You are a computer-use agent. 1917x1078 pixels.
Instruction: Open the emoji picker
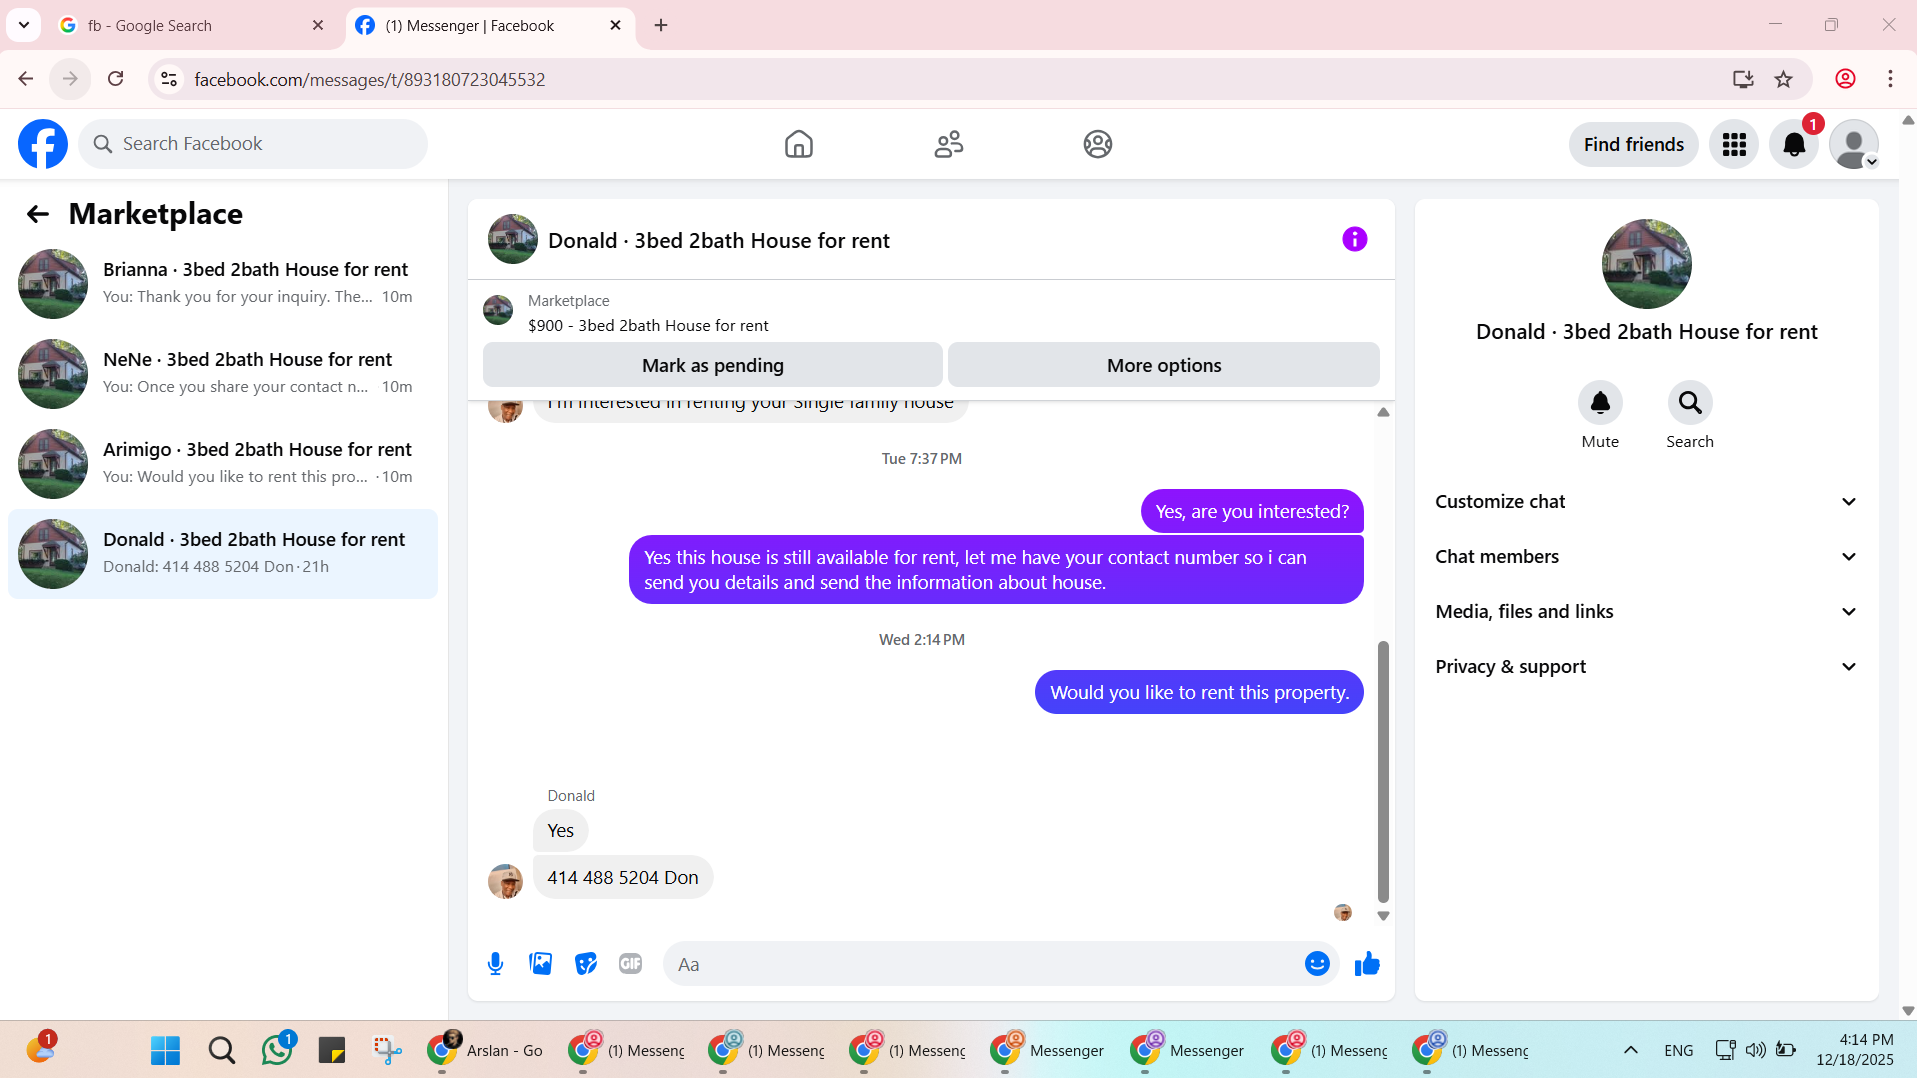pos(1317,964)
